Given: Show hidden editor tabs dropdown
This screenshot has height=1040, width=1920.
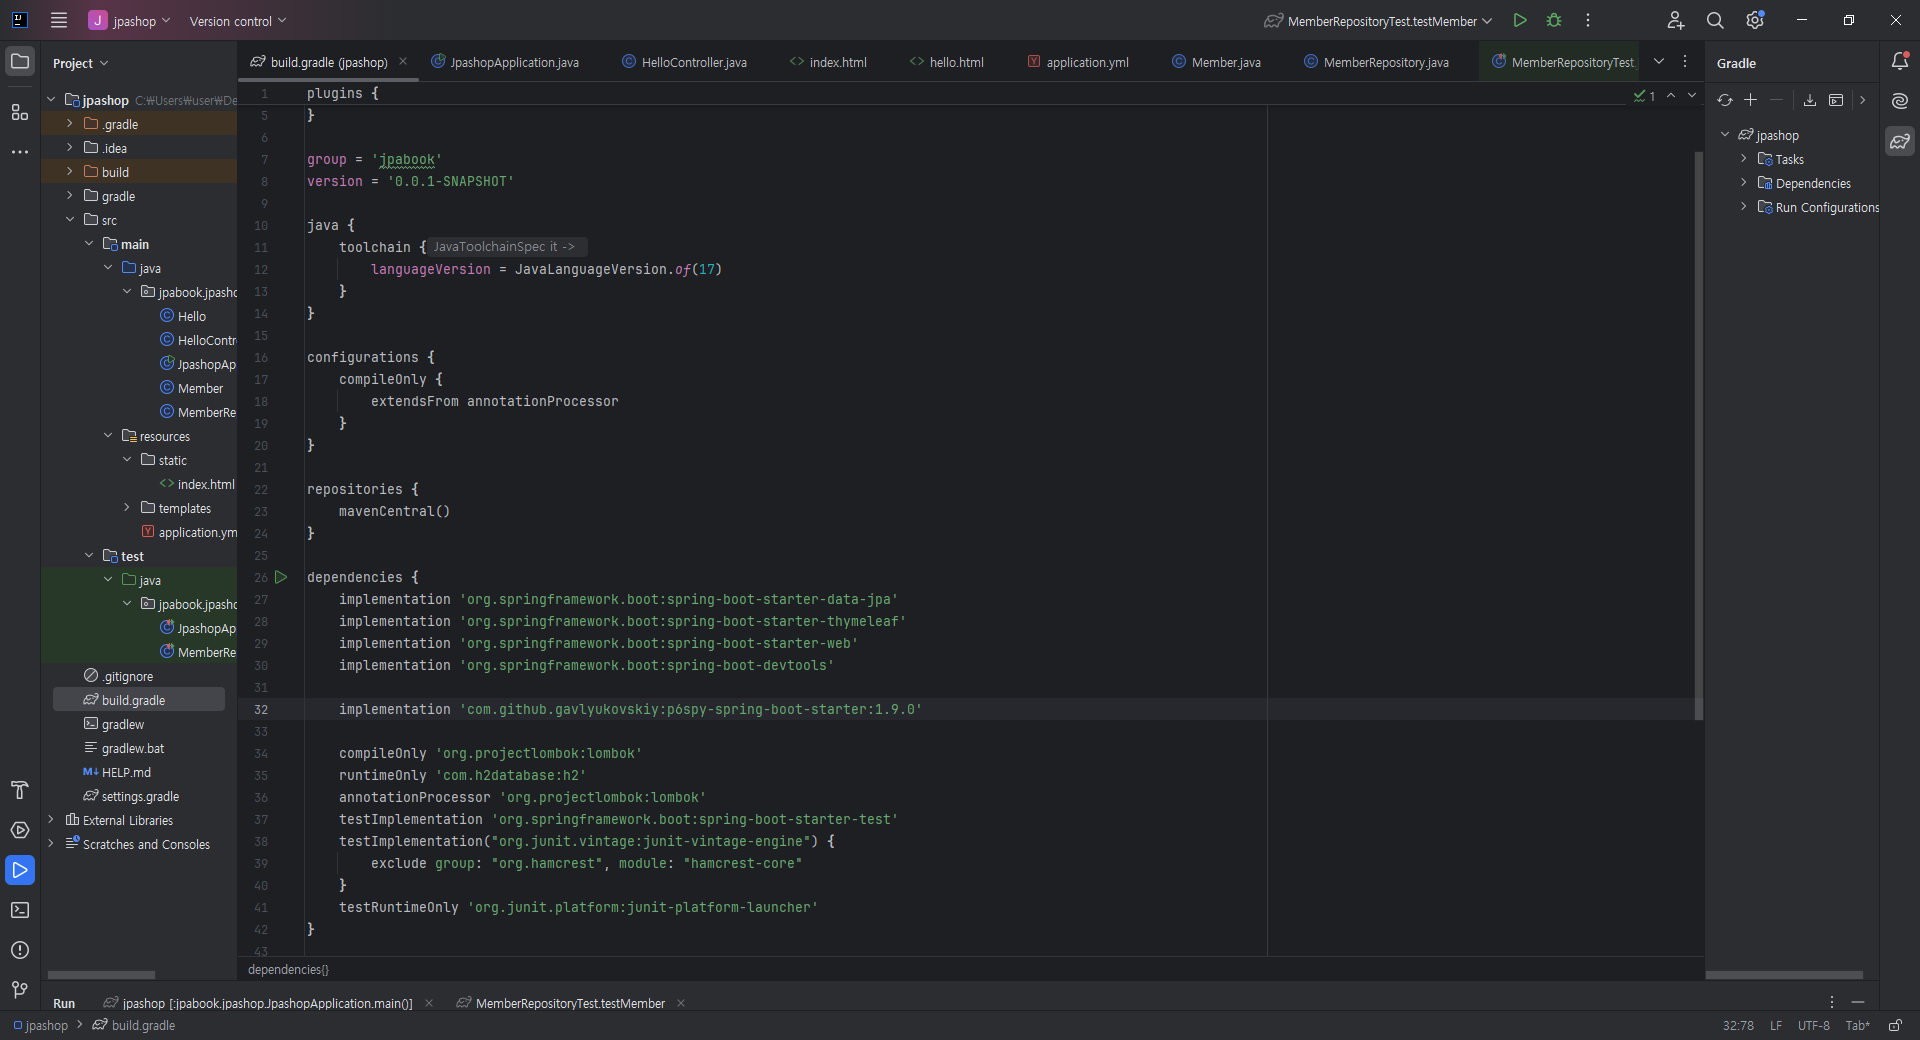Looking at the screenshot, I should click(x=1659, y=62).
